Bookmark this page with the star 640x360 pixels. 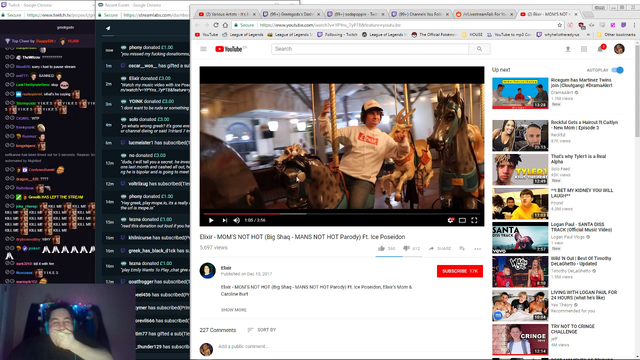click(560, 25)
